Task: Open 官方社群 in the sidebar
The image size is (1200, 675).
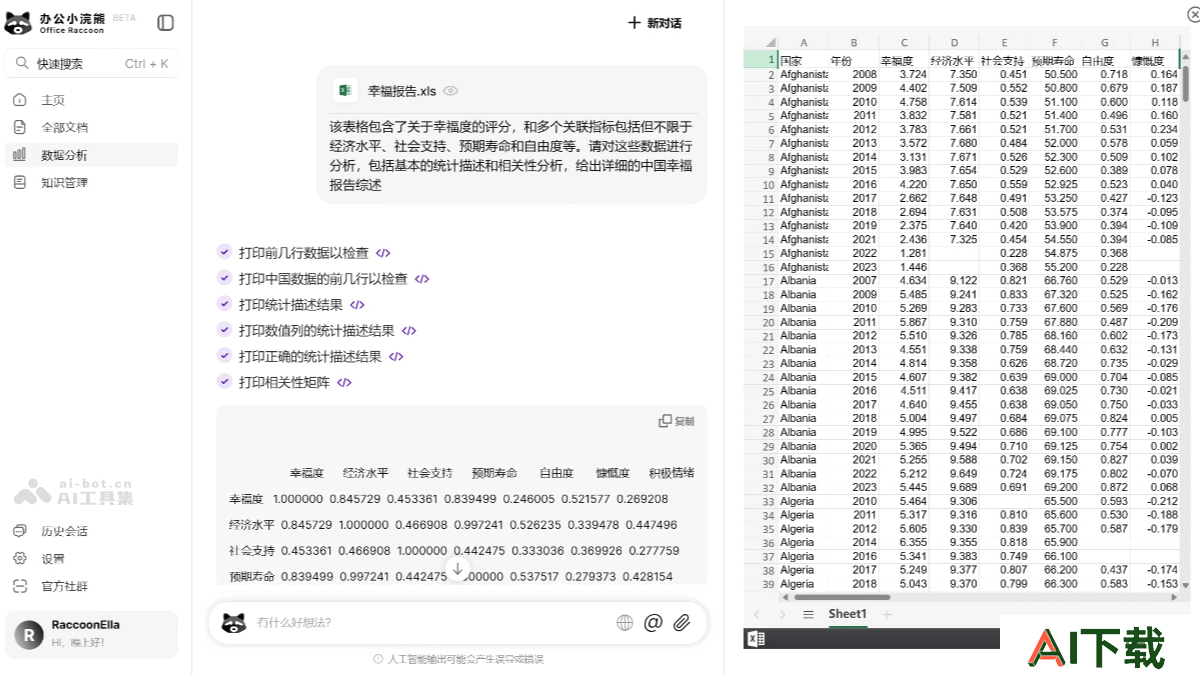Action: (x=64, y=586)
